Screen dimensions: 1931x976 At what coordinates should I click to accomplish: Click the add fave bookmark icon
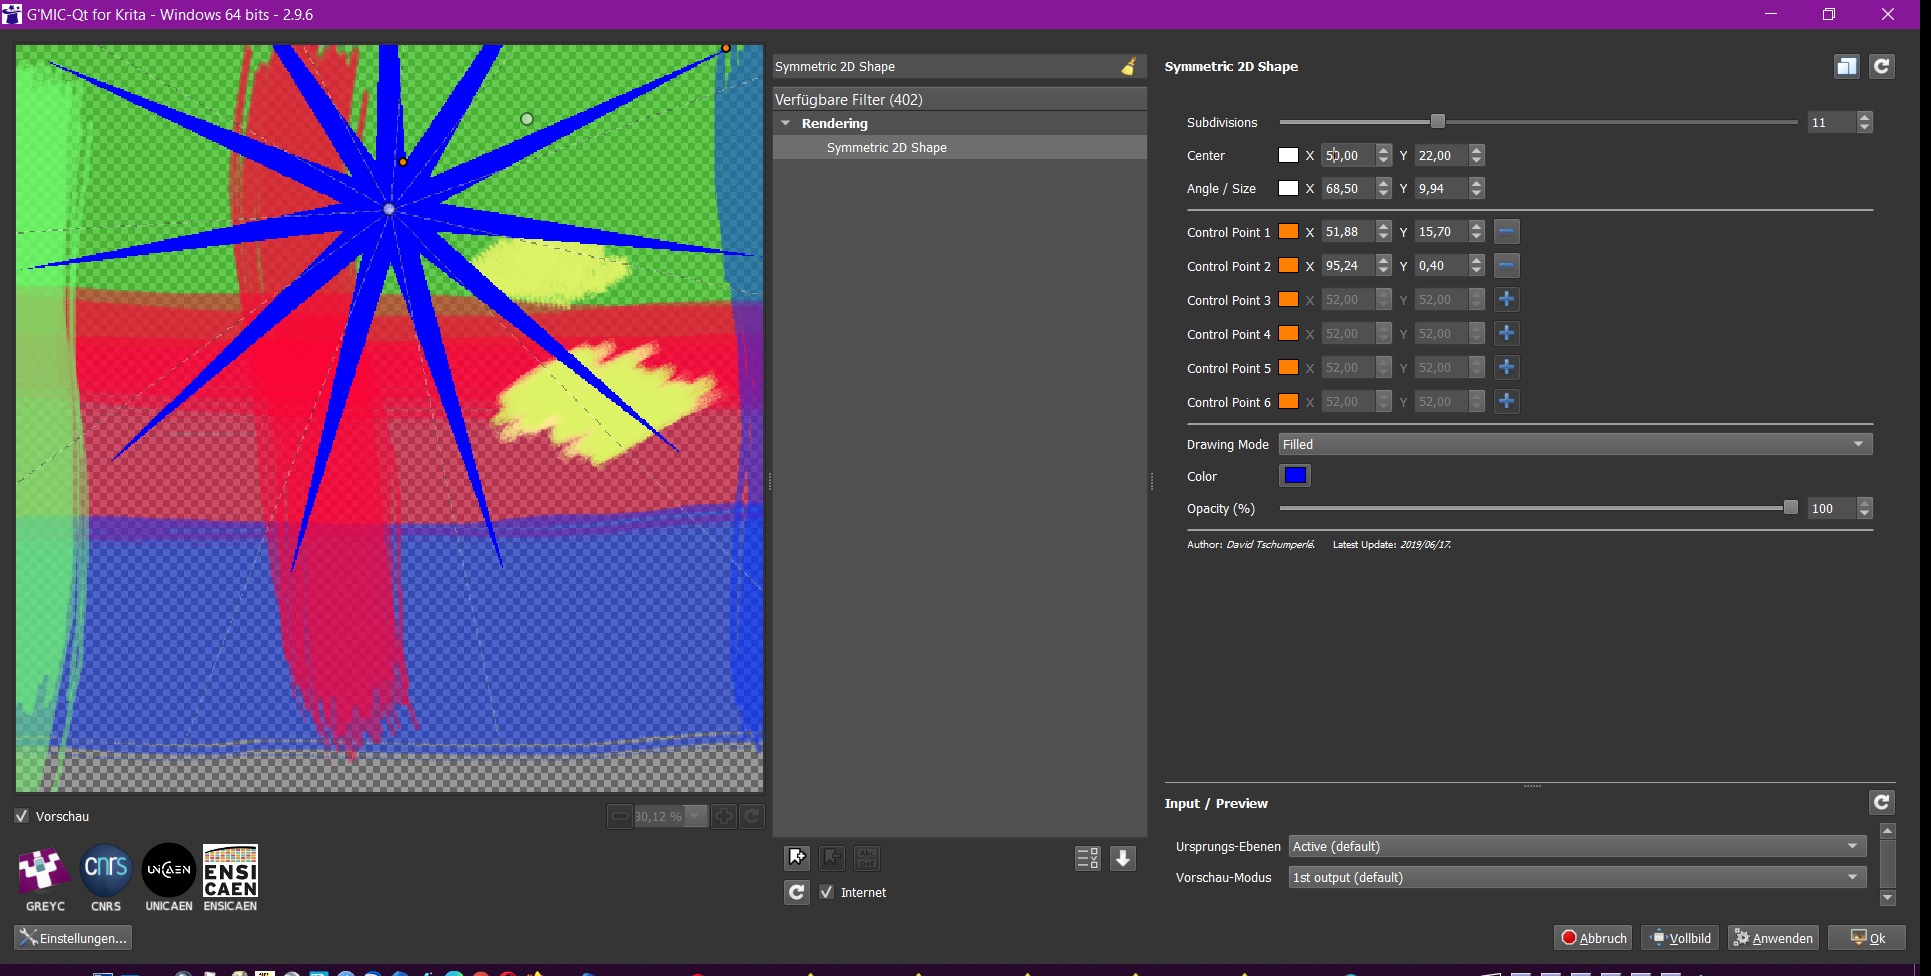click(x=797, y=858)
